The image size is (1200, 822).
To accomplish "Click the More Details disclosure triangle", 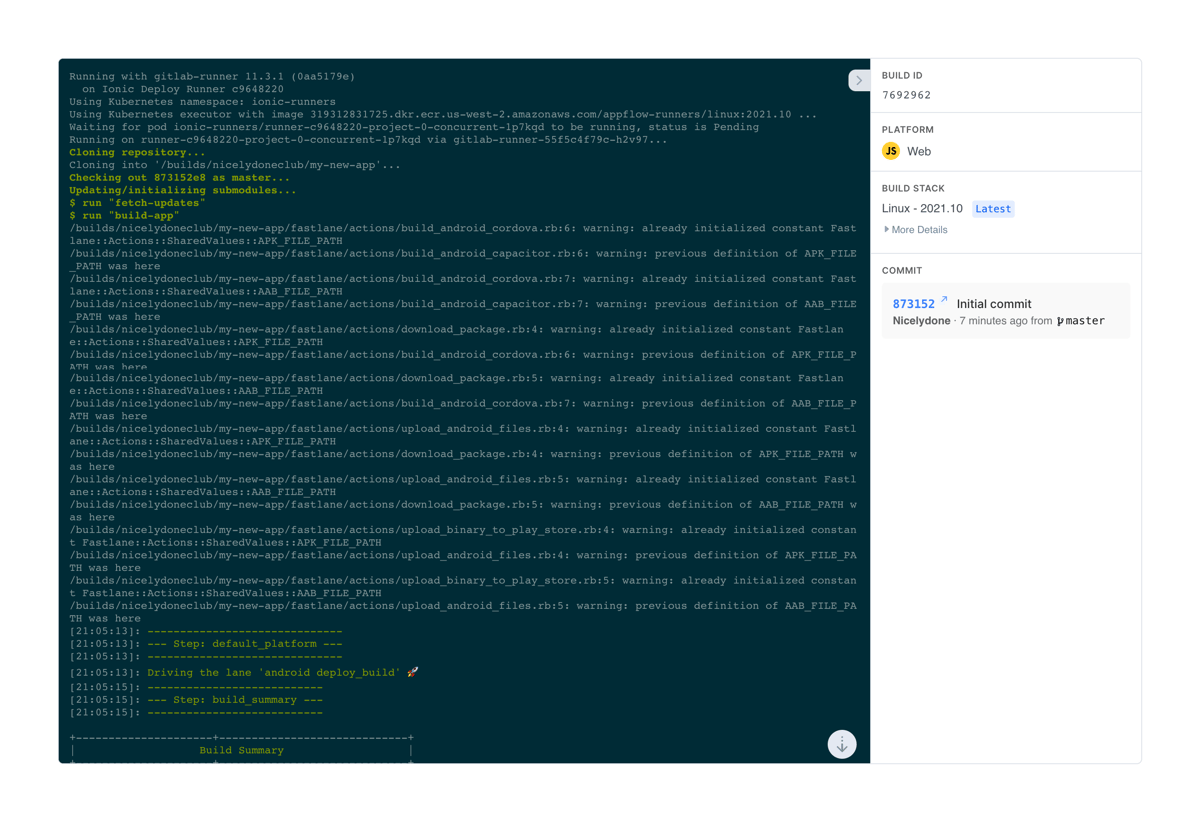I will point(885,229).
